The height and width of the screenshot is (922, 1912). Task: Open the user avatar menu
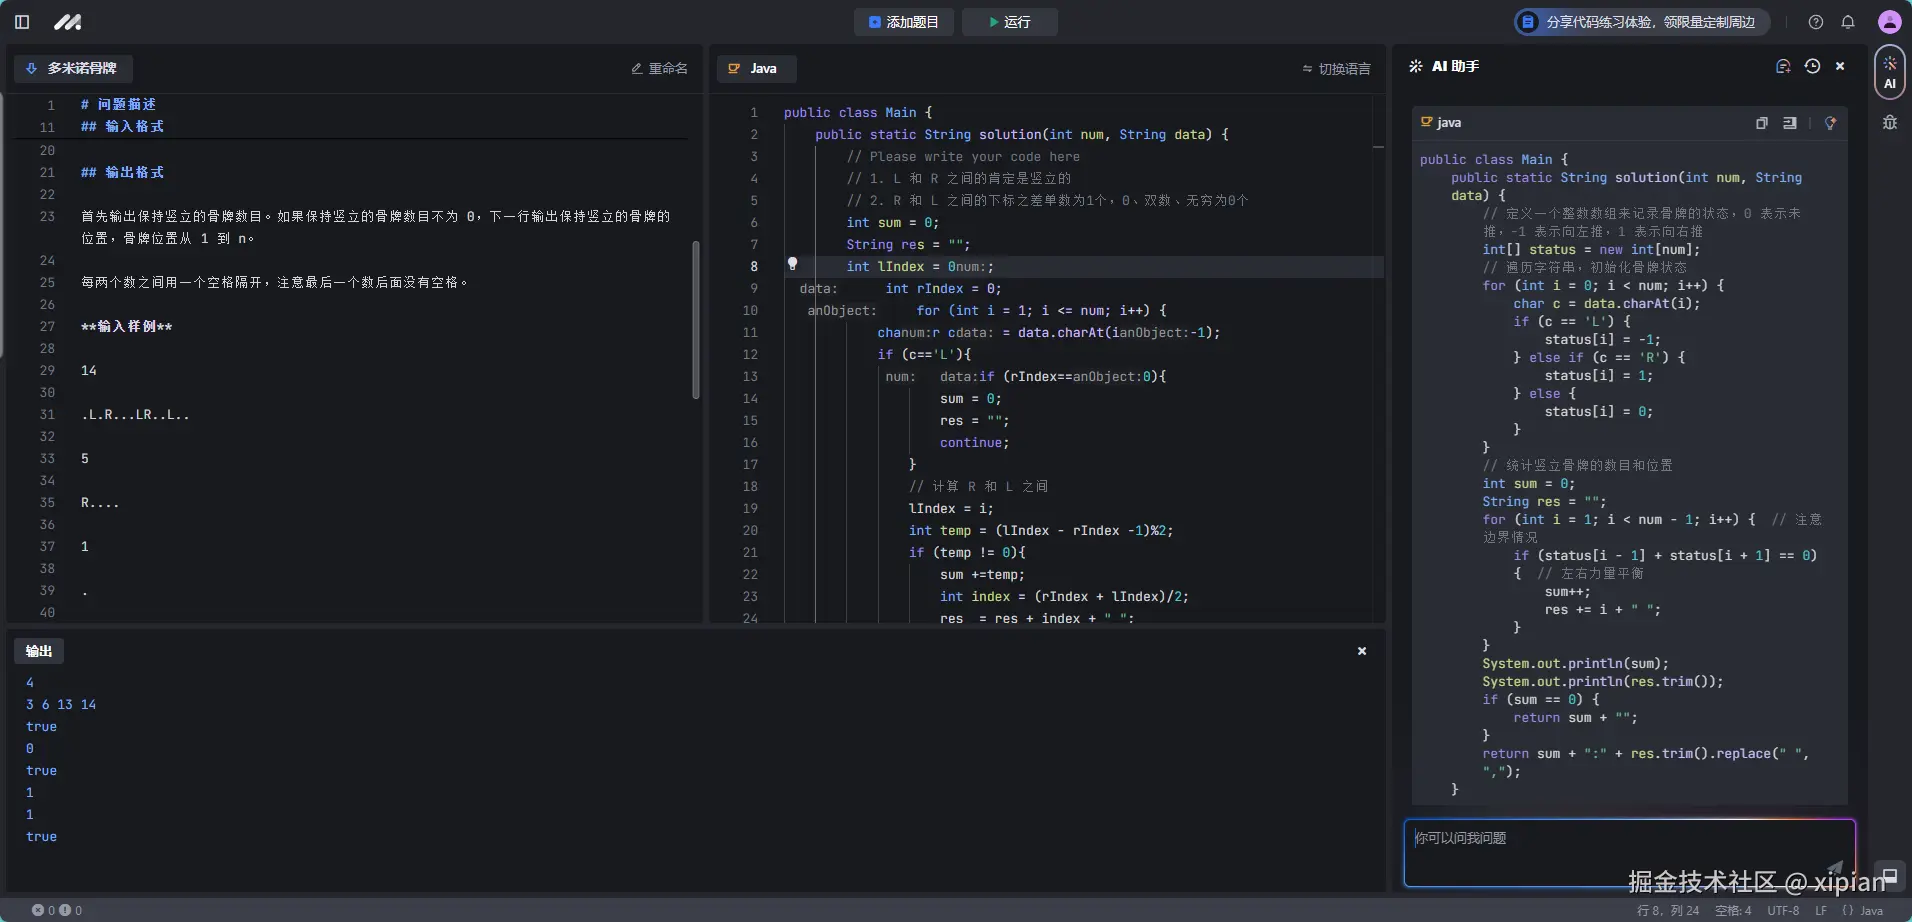1889,22
